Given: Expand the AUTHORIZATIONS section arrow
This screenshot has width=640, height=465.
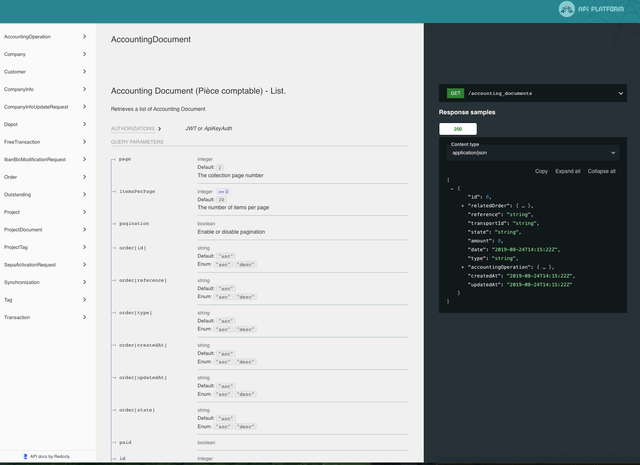Looking at the screenshot, I should 159,129.
